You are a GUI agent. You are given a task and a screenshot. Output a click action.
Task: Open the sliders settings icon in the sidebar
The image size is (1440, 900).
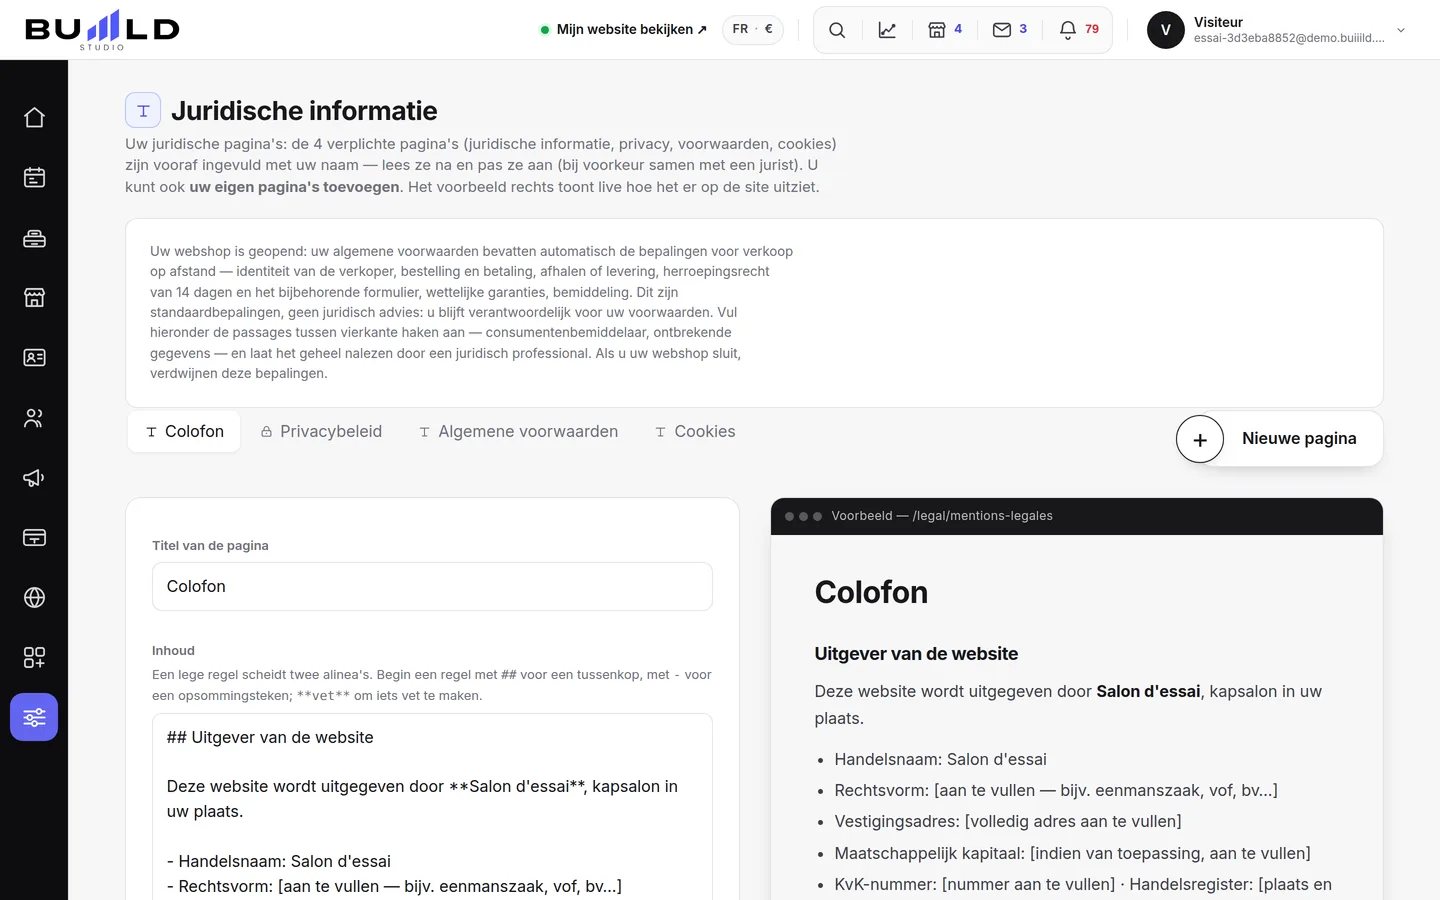point(34,717)
